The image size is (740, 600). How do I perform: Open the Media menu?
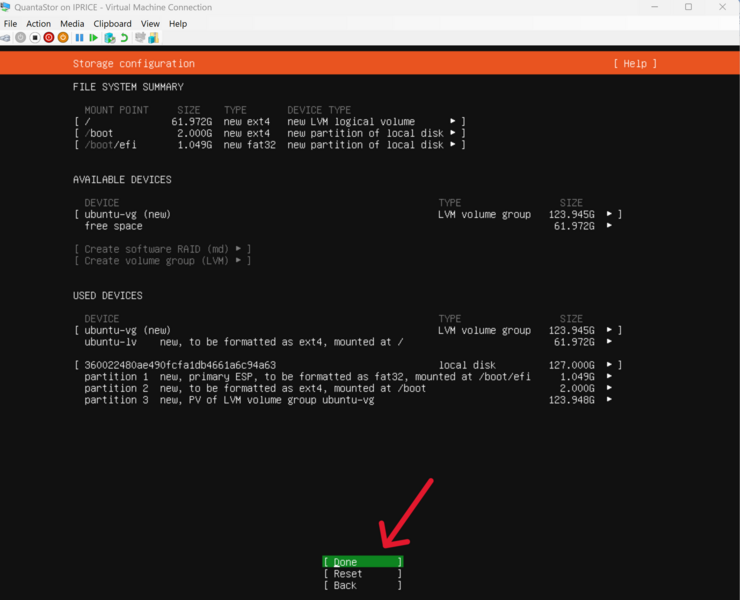[x=72, y=24]
